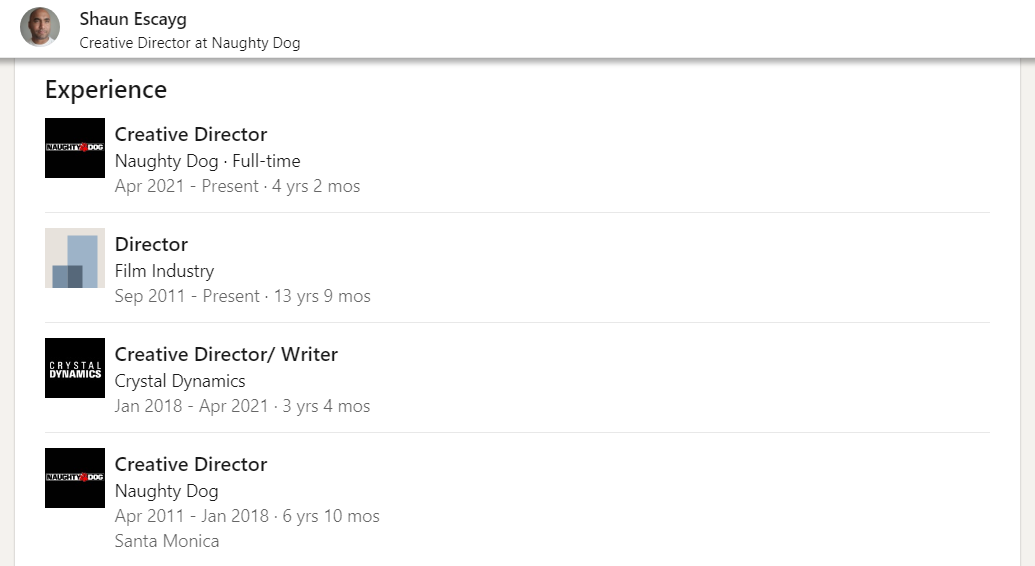This screenshot has width=1035, height=566.
Task: Click the 'Apr 2021 - Present' date line
Action: click(237, 186)
